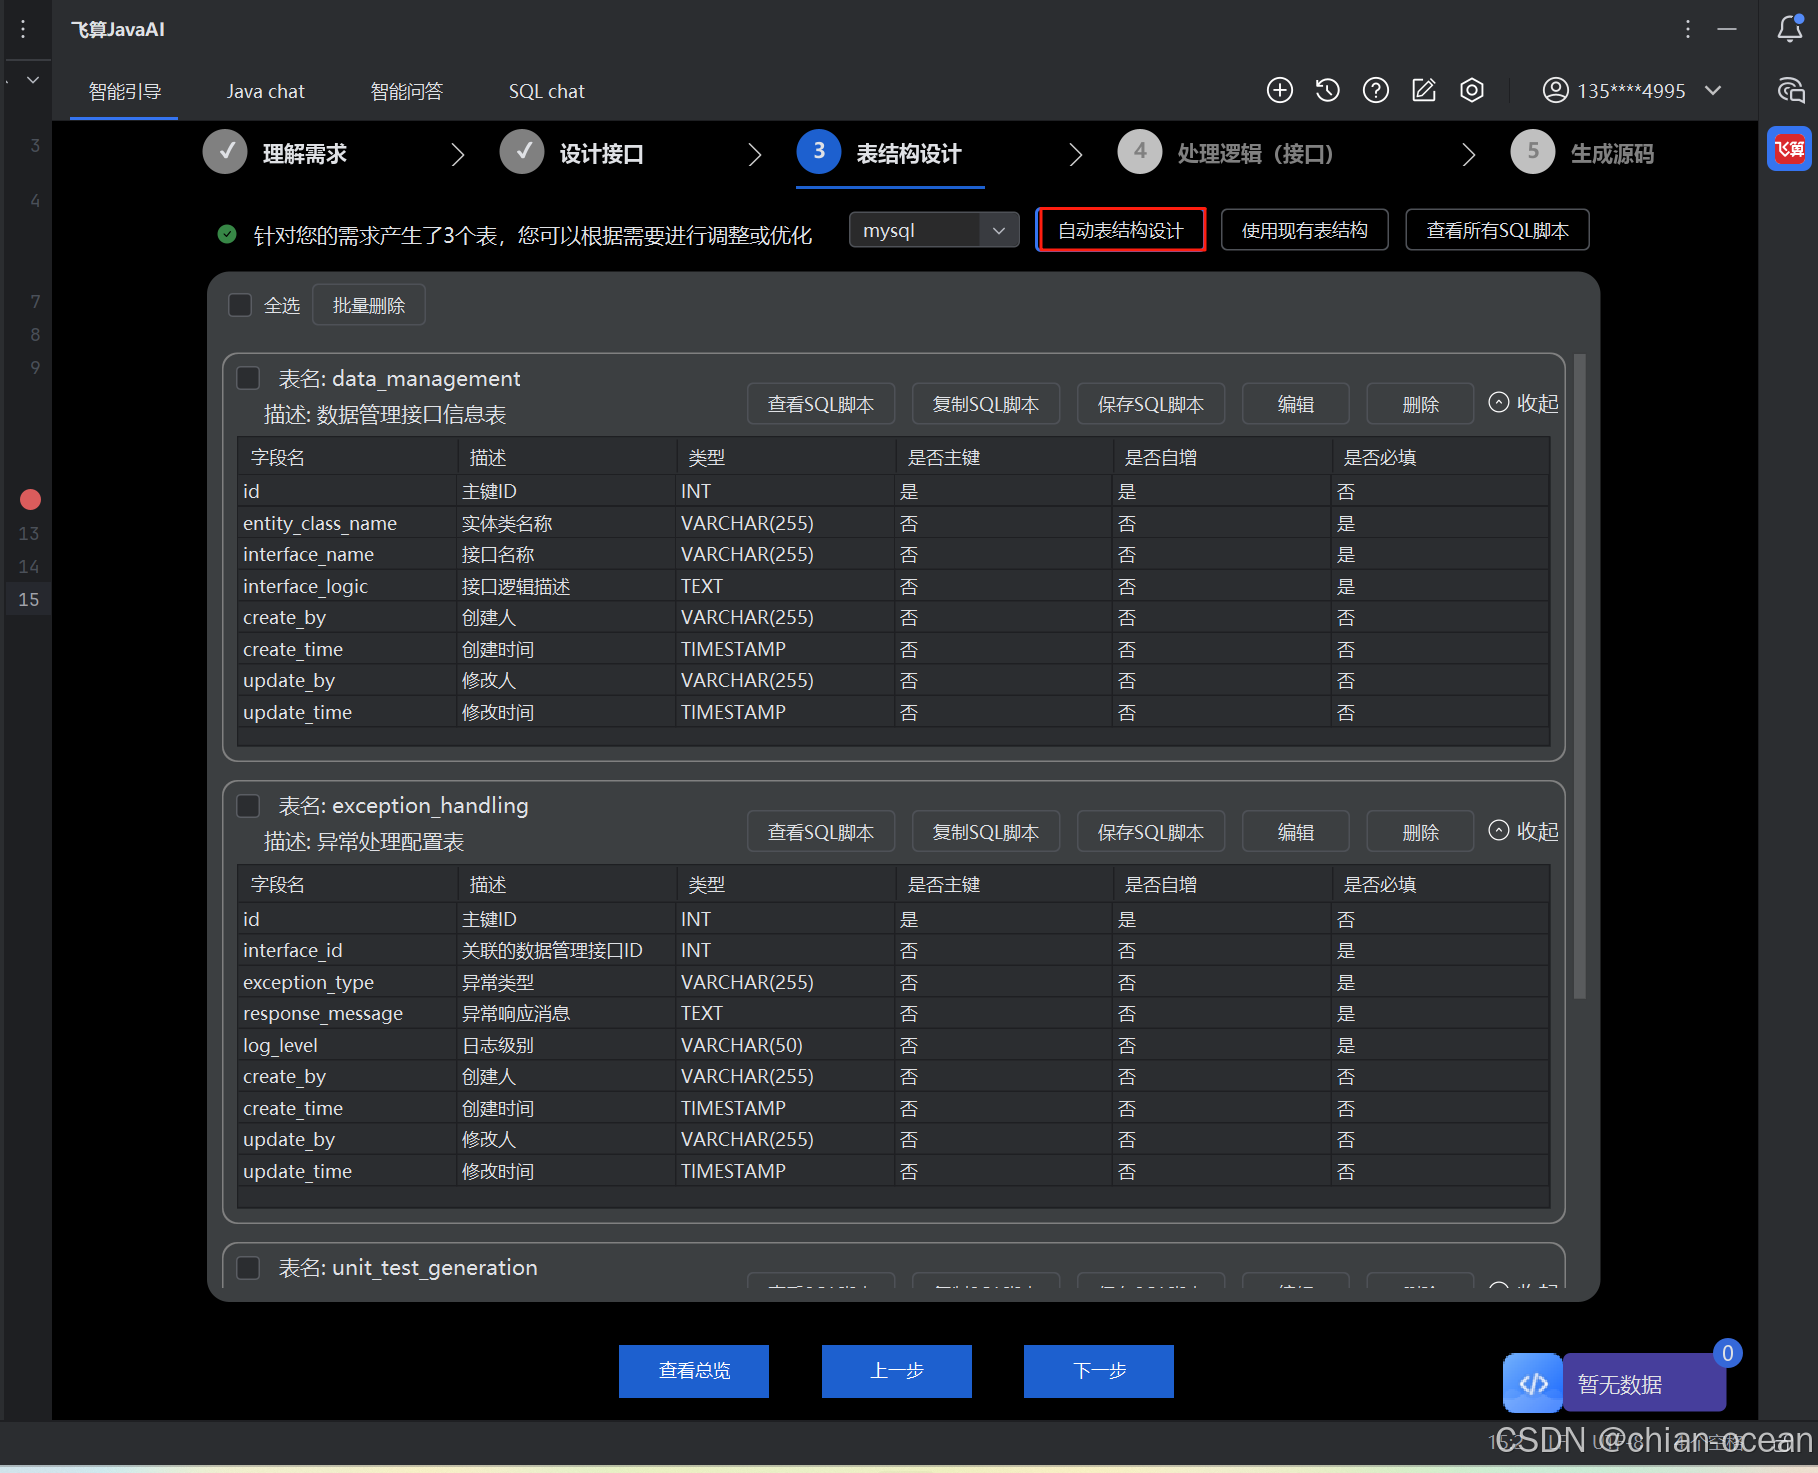Open the spiral AI assistant sidebar icon
Viewport: 1818px width, 1473px height.
click(1790, 90)
